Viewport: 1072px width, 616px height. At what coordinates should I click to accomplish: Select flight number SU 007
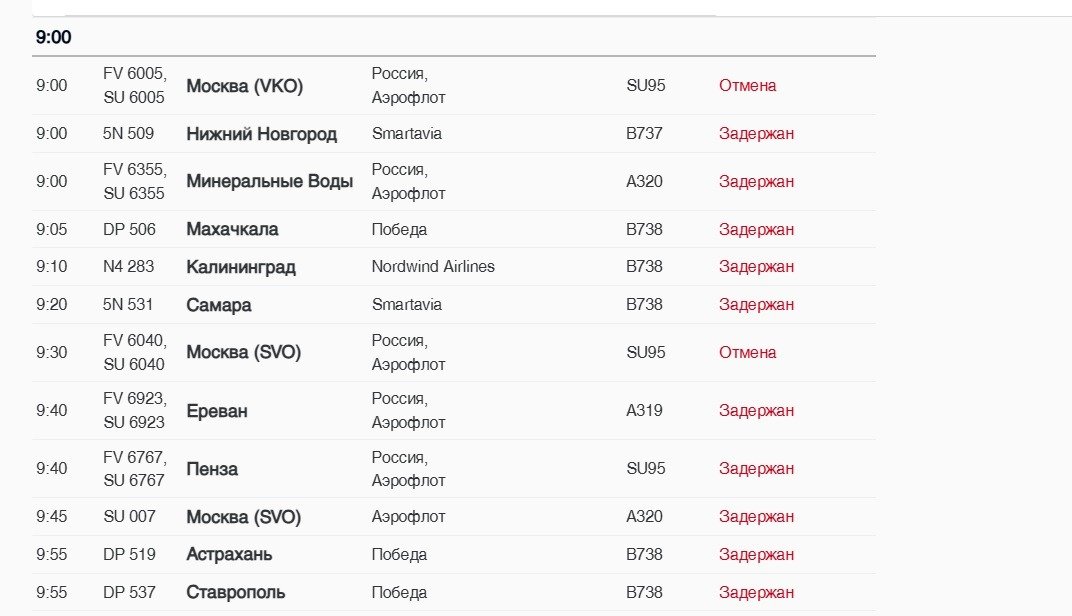tap(129, 517)
